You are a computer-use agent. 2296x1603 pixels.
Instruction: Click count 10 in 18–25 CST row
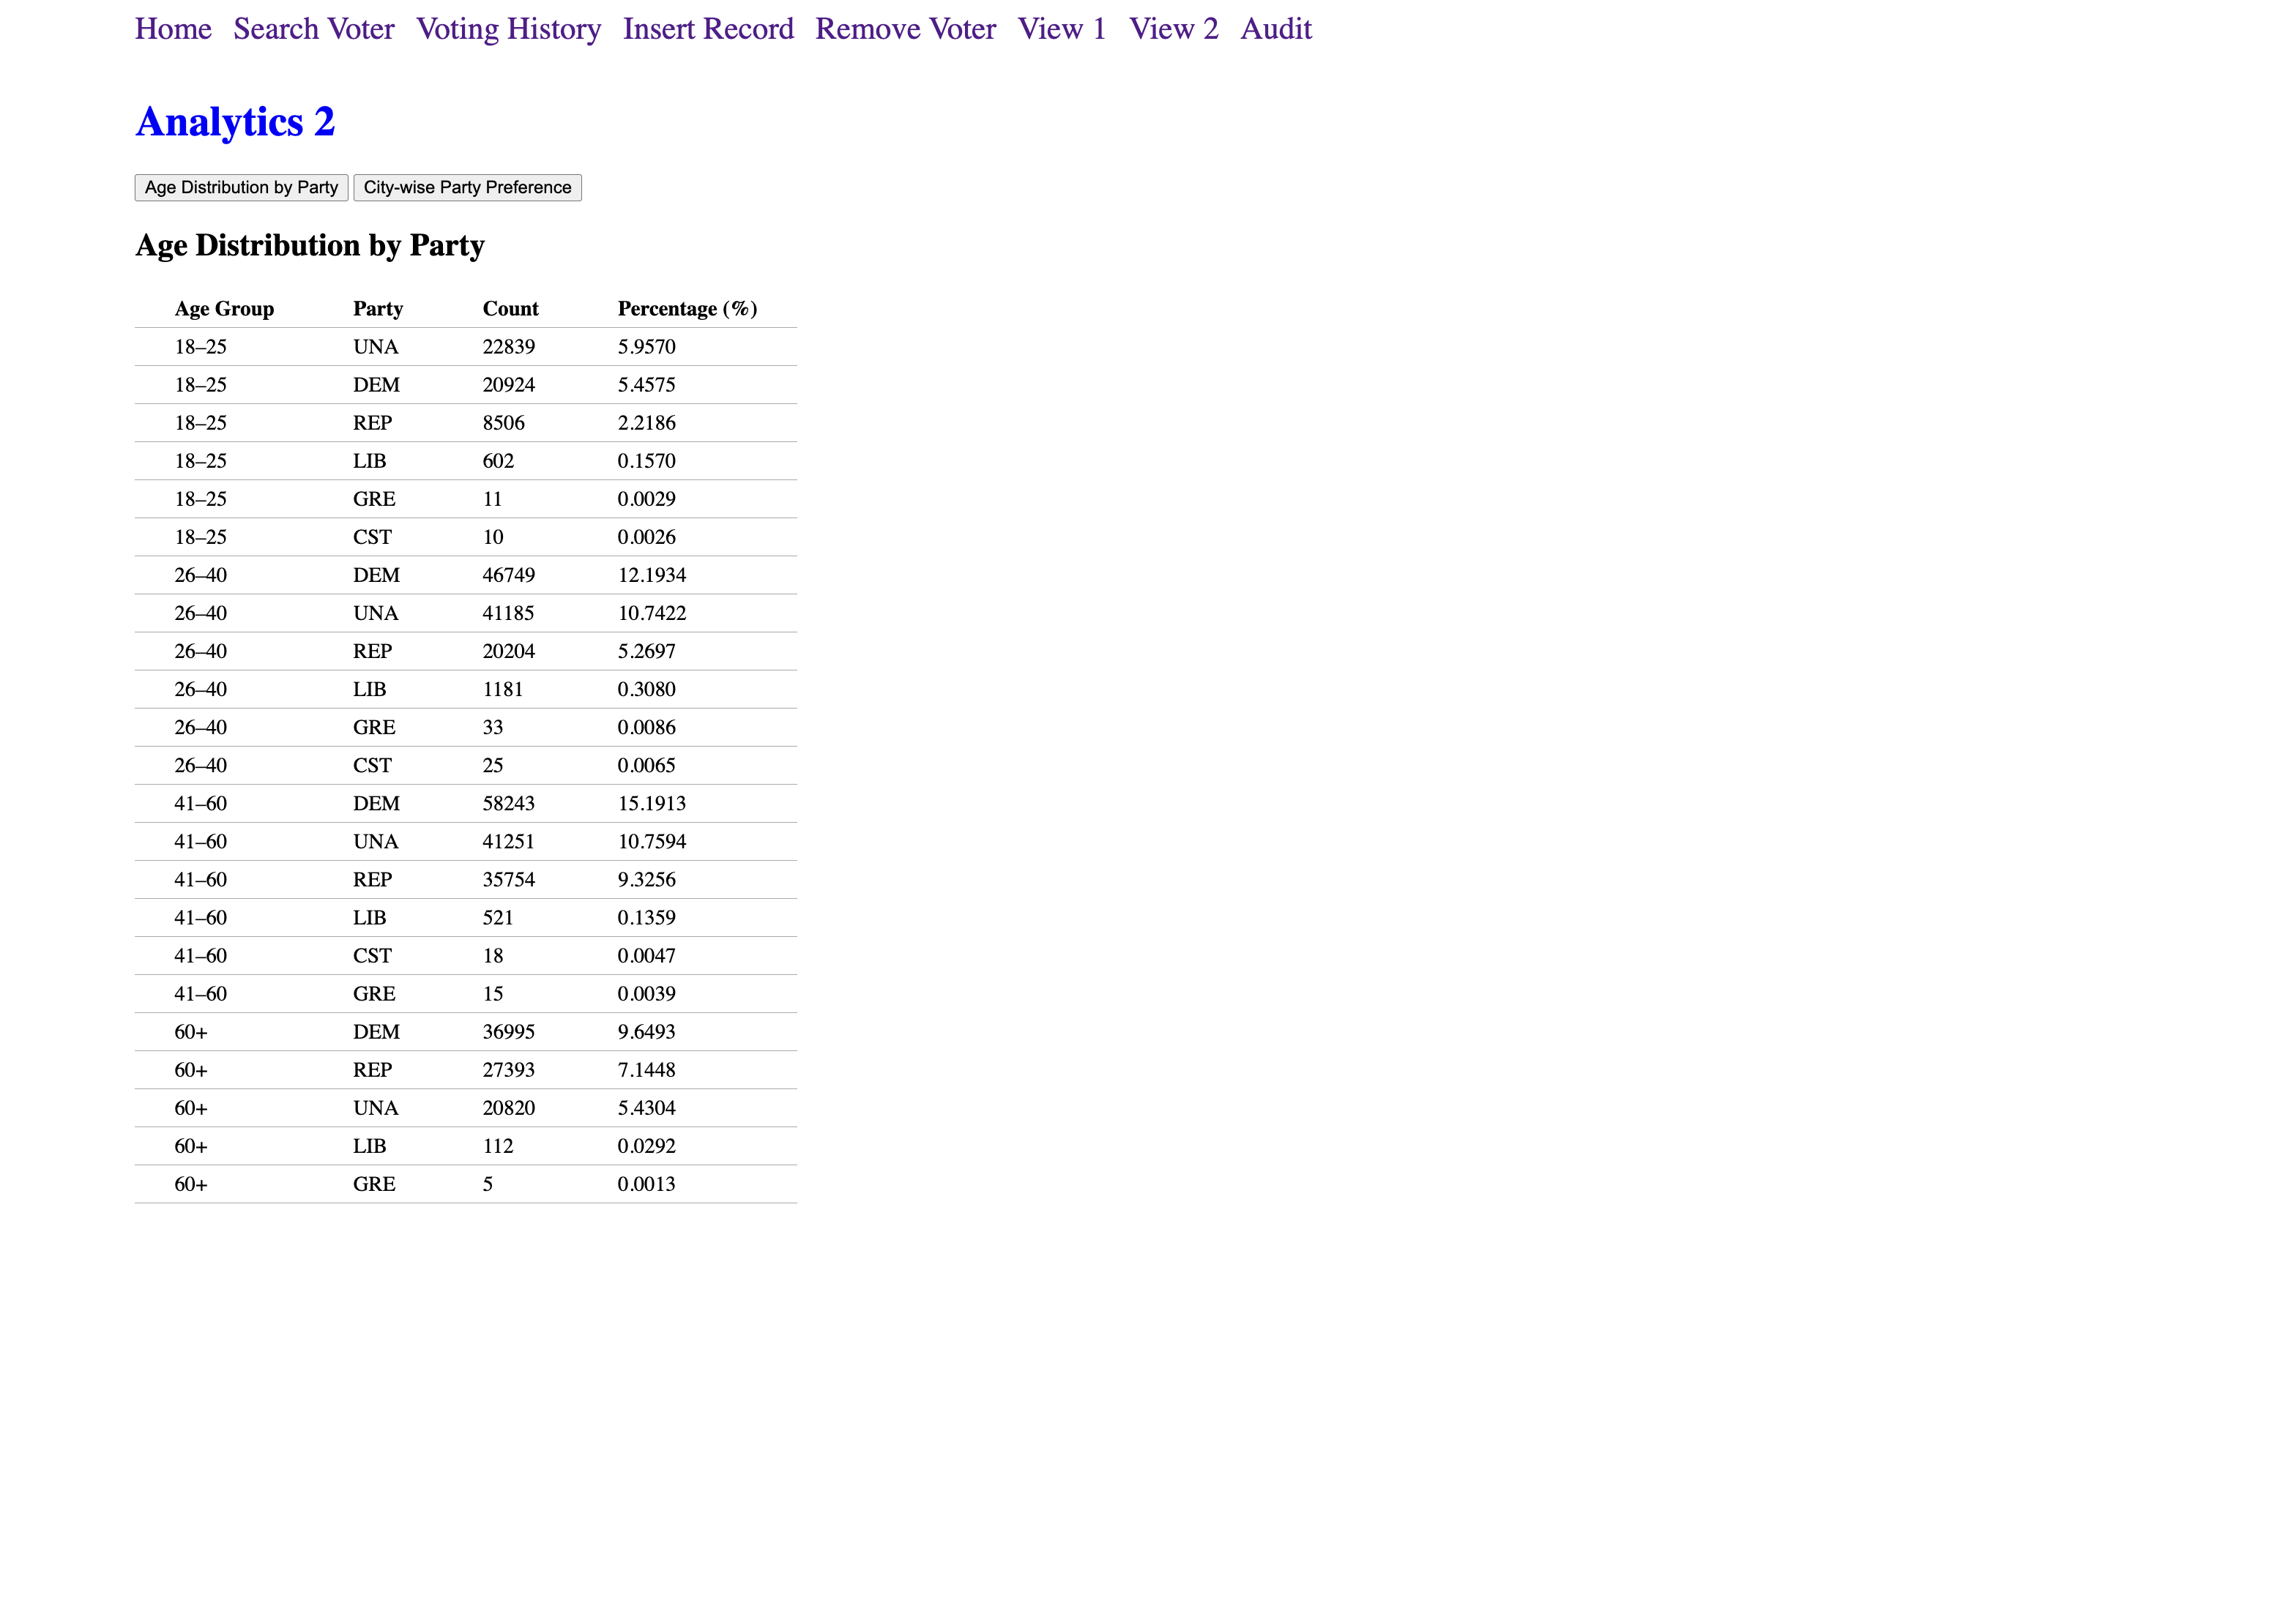(493, 536)
